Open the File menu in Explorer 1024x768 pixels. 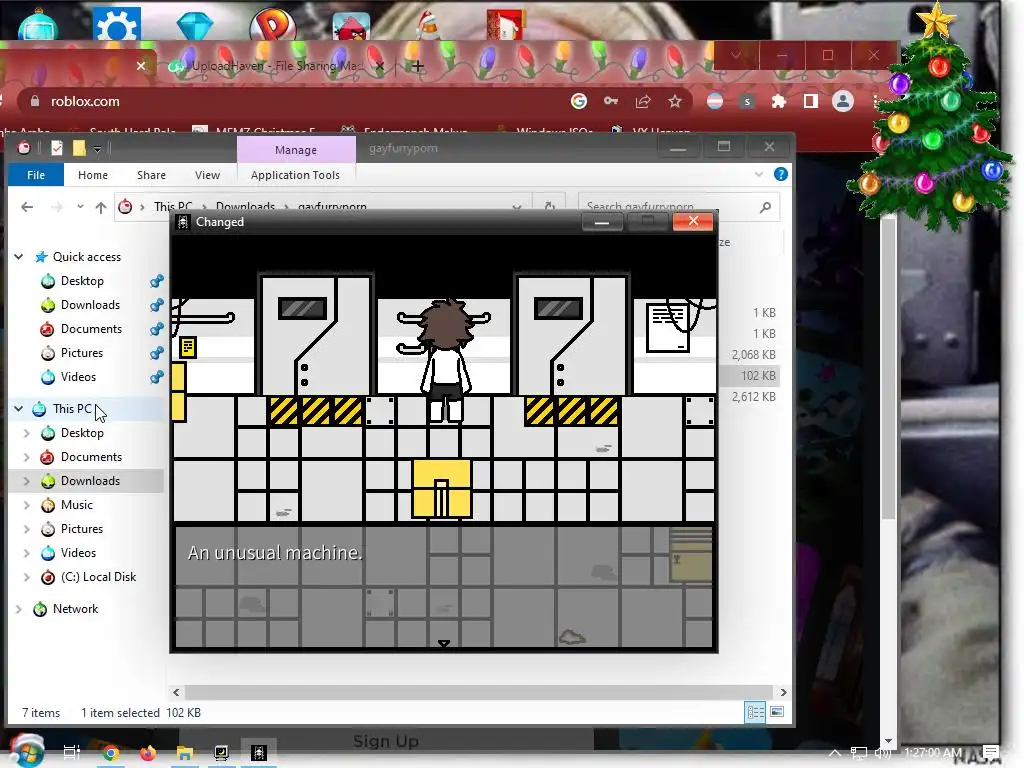click(36, 175)
